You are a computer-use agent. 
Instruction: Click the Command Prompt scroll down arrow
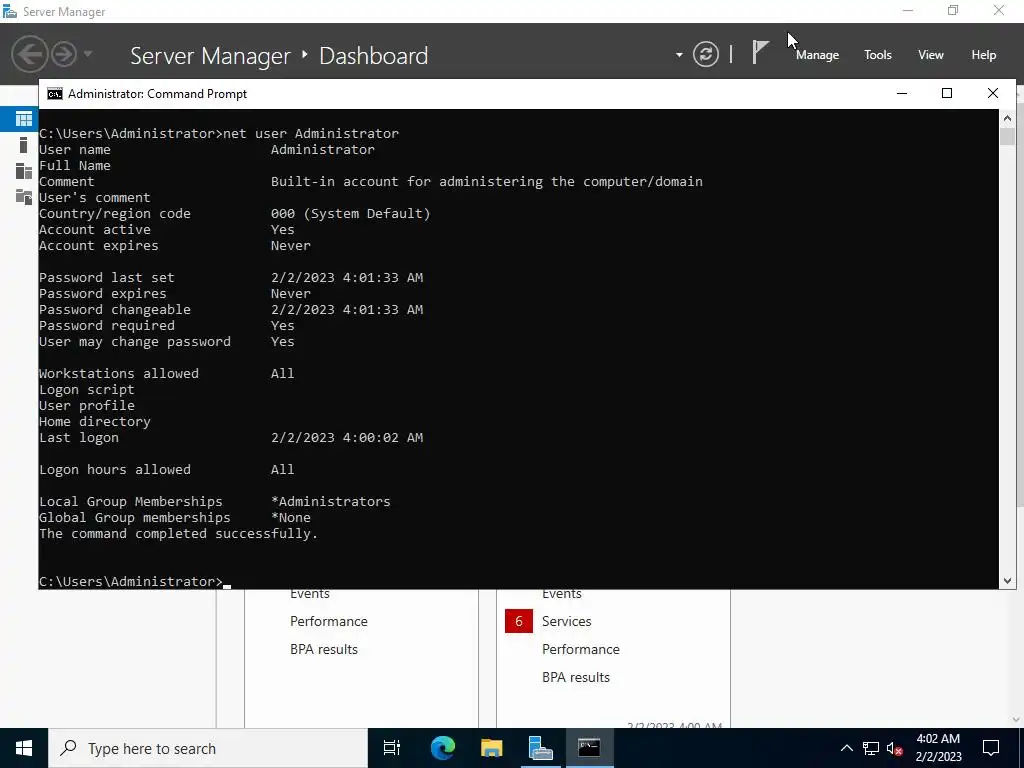[1007, 581]
